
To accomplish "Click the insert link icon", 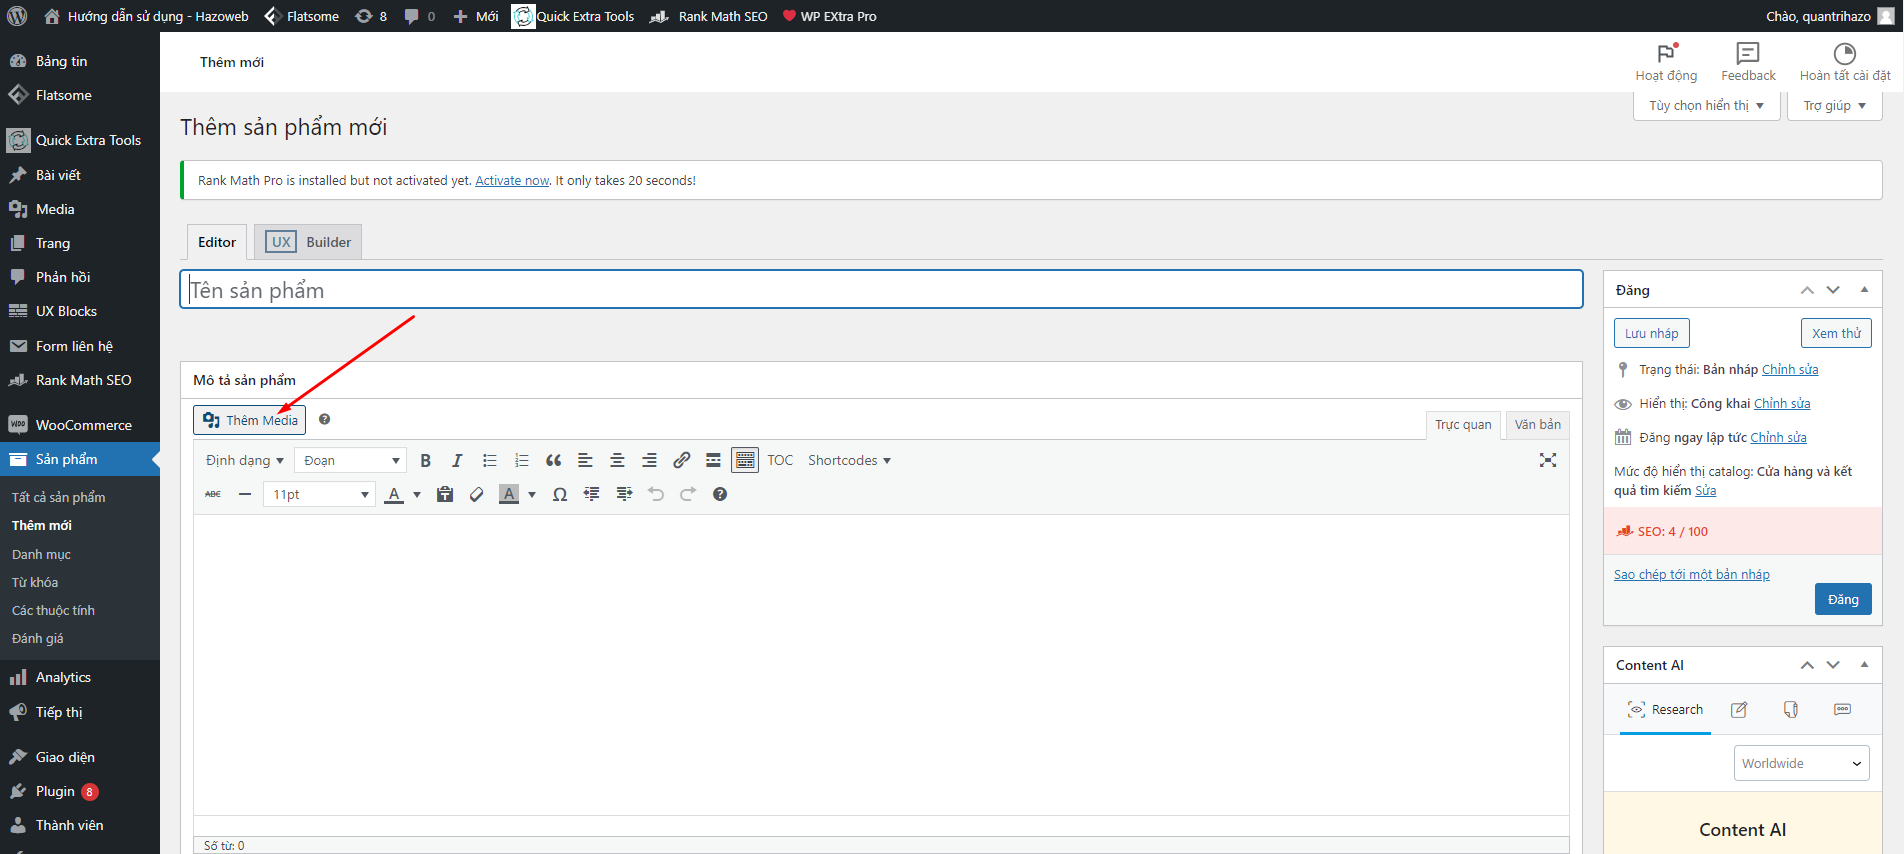I will [681, 461].
